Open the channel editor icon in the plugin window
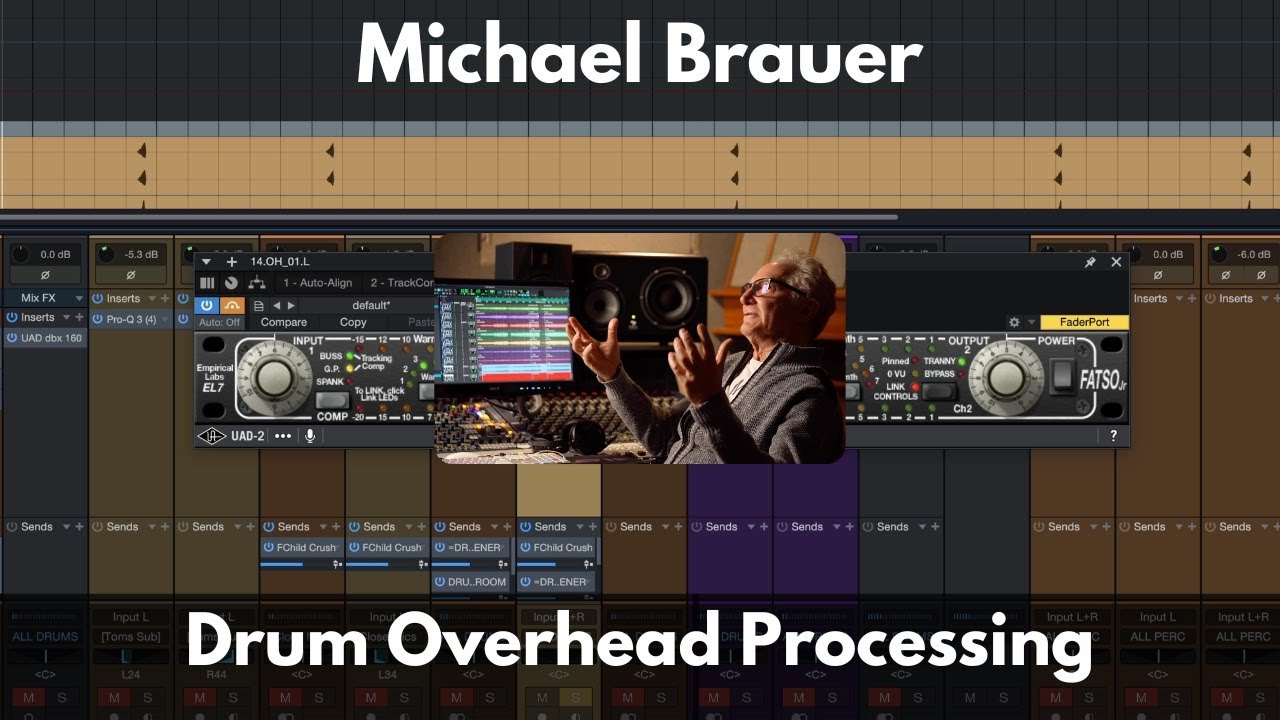Screen dimensions: 1280x720 (207, 283)
